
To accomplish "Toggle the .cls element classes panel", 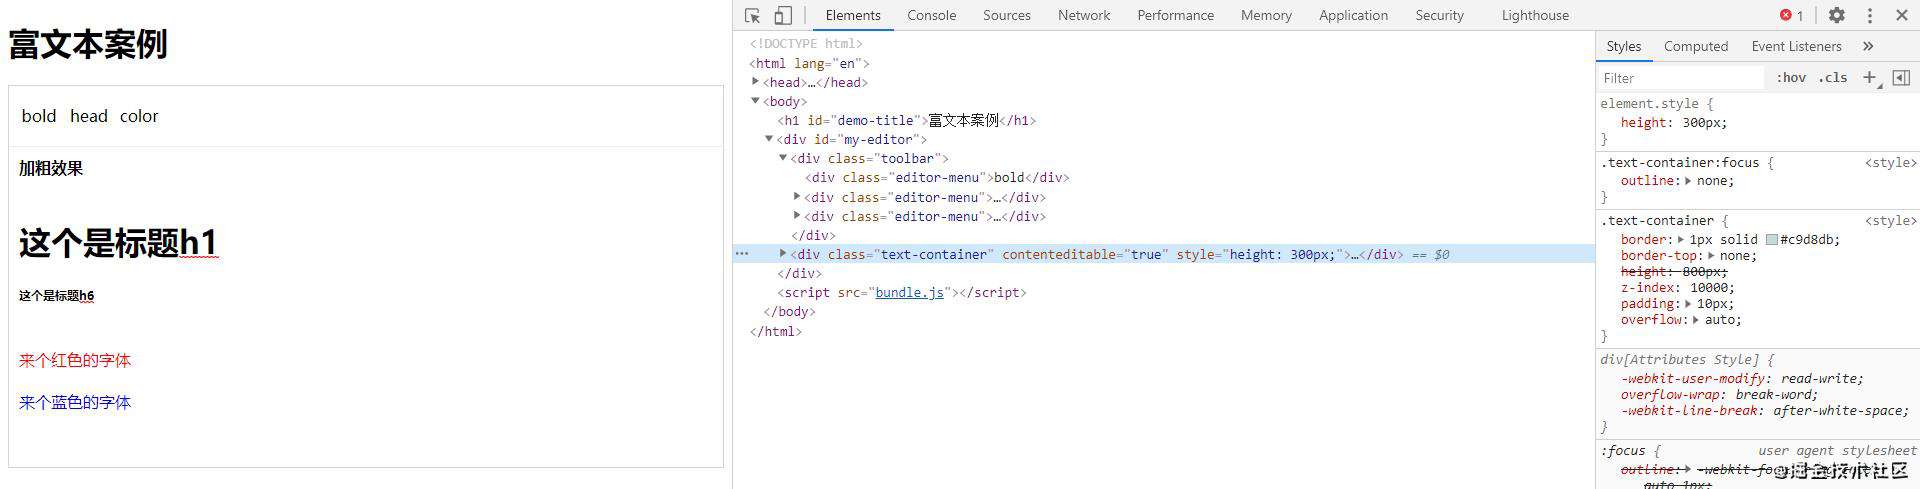I will click(x=1833, y=78).
